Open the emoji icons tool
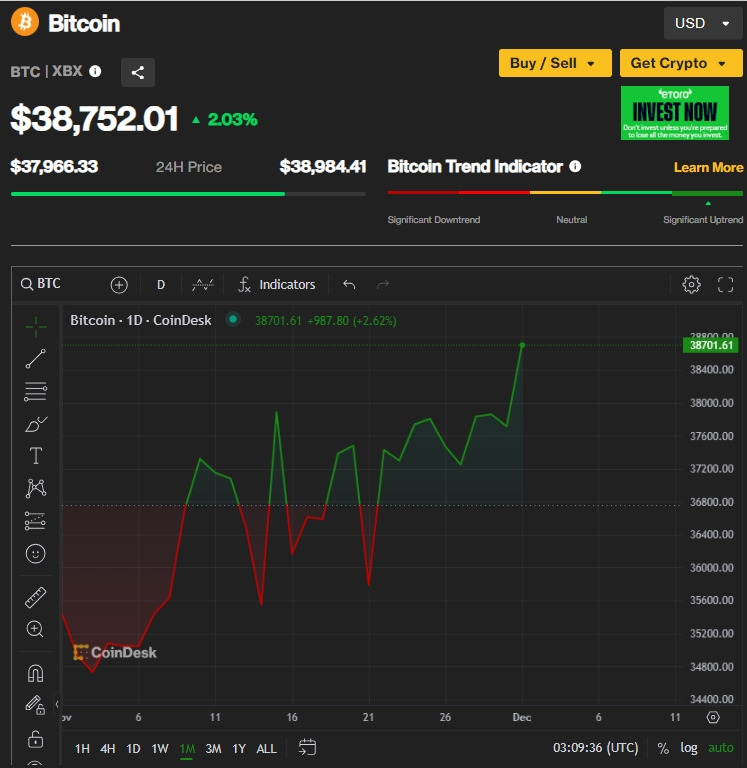747x768 pixels. pyautogui.click(x=35, y=553)
